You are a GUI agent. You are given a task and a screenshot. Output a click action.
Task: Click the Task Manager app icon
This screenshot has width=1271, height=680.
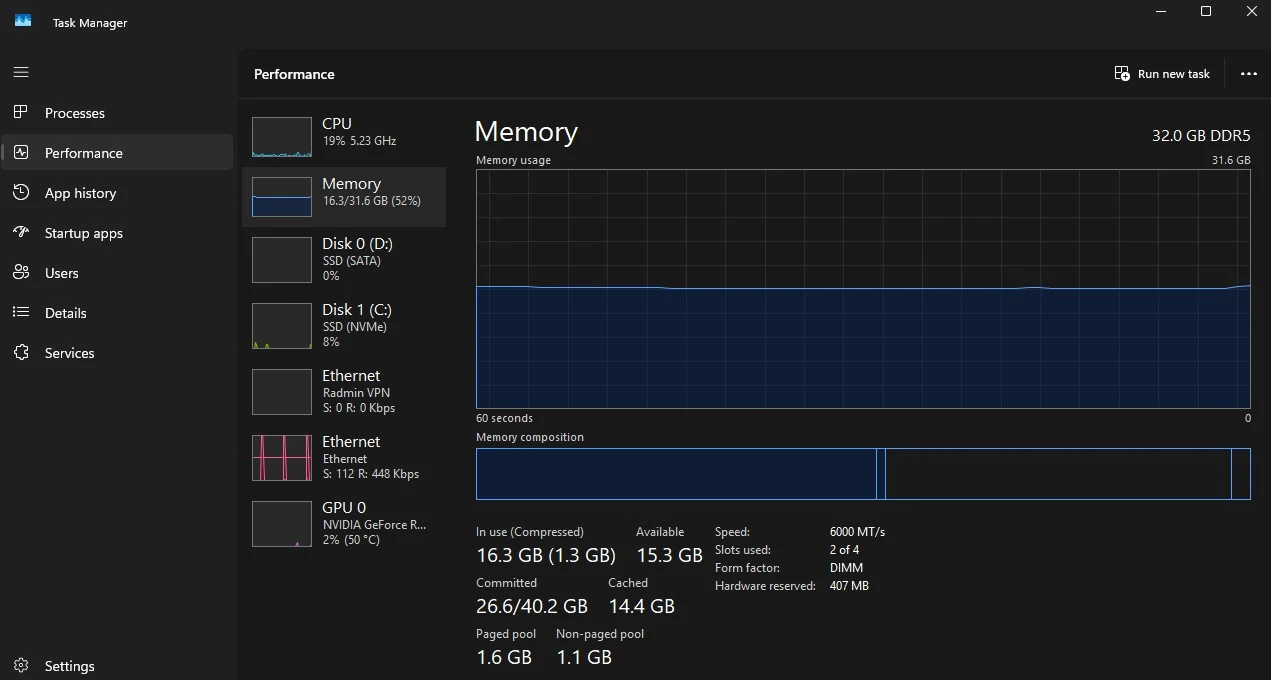coord(23,21)
